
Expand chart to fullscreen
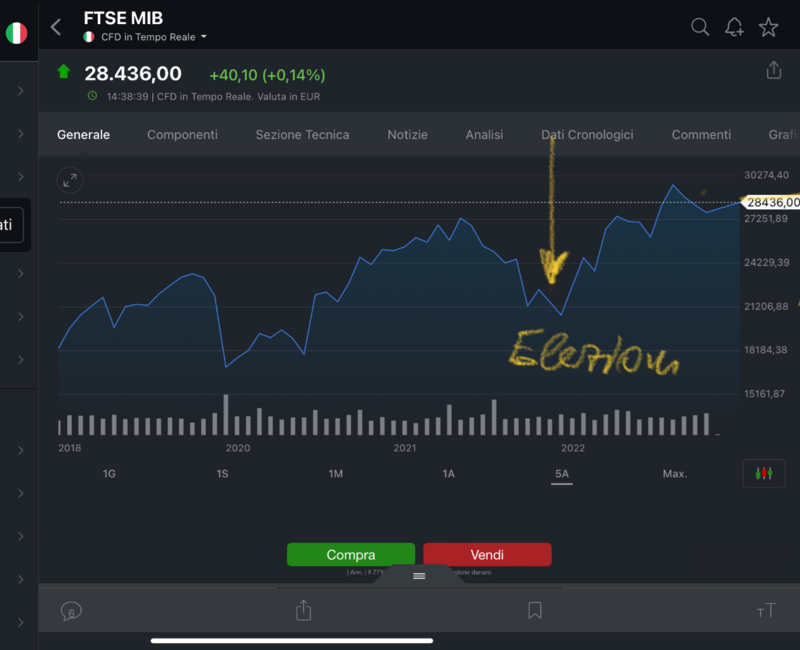pos(70,180)
